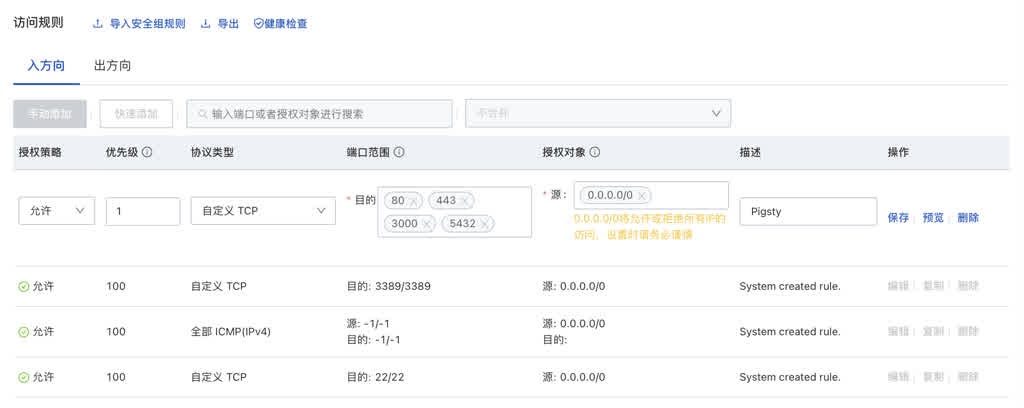Image resolution: width=1024 pixels, height=408 pixels.
Task: Remove port 5432 tag via its x
Action: pos(485,224)
